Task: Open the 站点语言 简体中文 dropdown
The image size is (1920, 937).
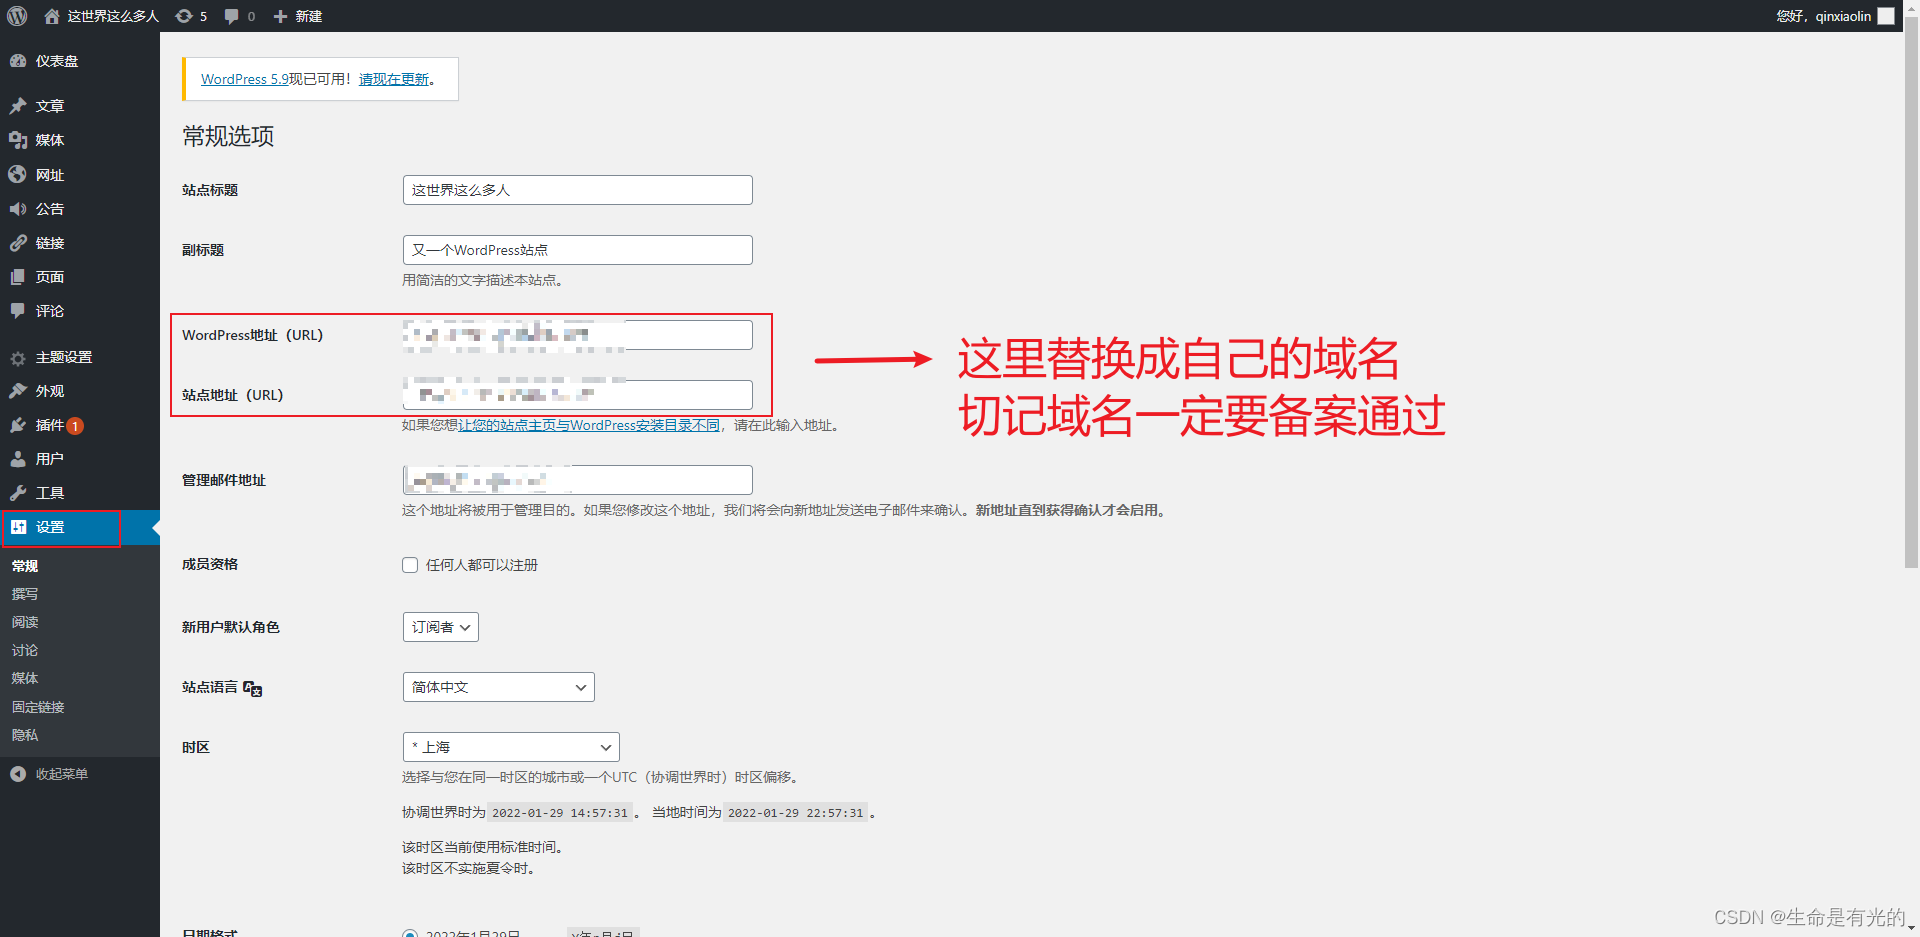Action: point(499,687)
